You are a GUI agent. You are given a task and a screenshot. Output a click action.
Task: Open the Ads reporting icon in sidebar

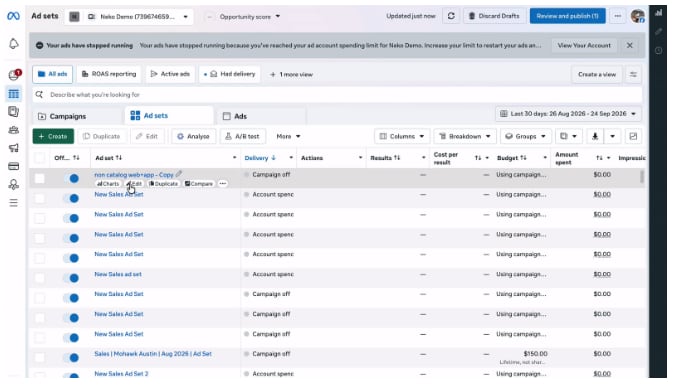point(13,112)
